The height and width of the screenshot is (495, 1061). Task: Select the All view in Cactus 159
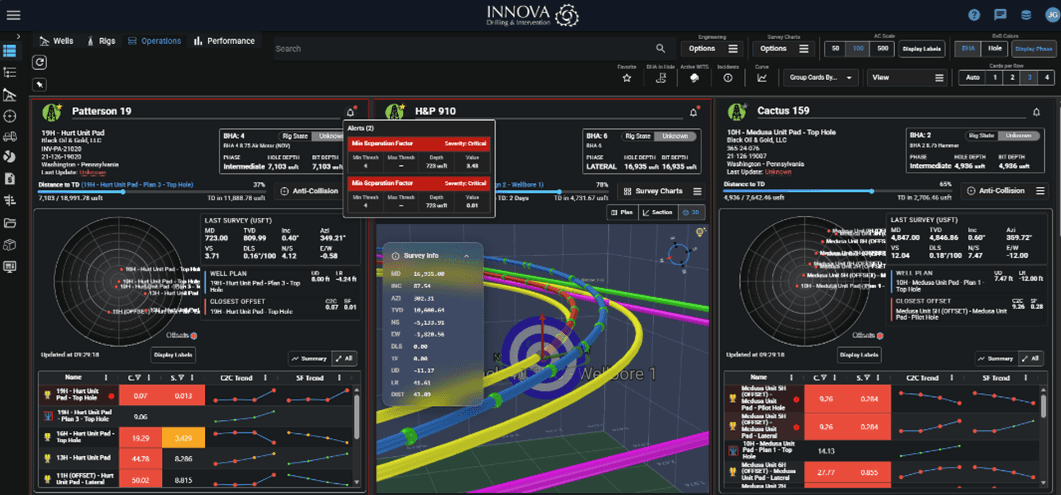click(1029, 358)
